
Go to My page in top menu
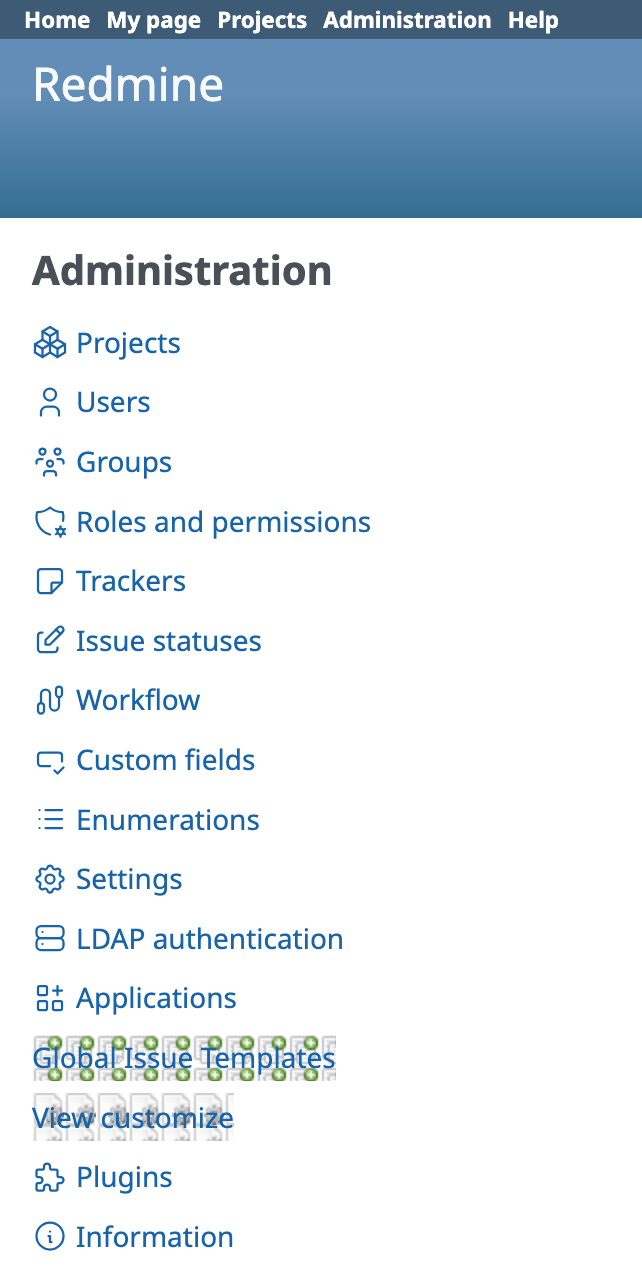pyautogui.click(x=154, y=20)
